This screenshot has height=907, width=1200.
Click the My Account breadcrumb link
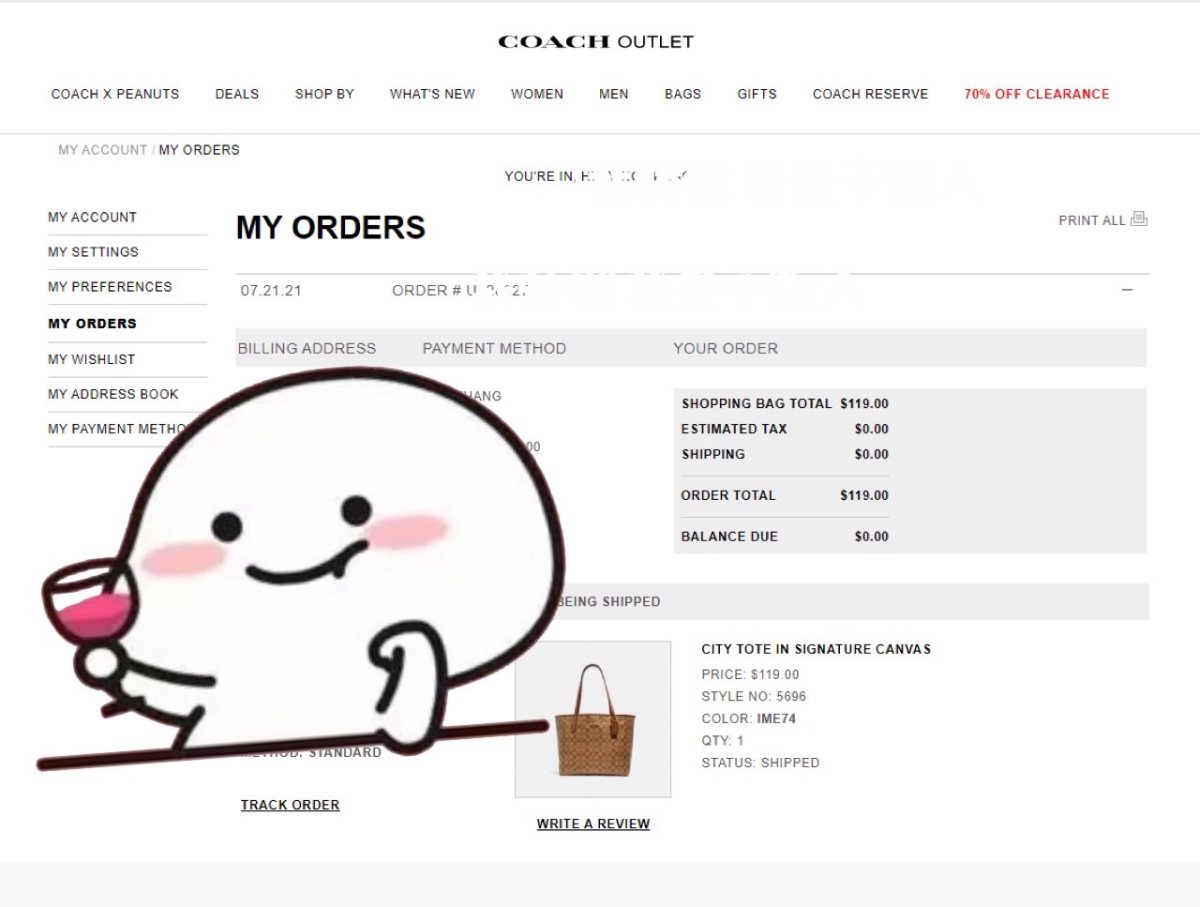[102, 150]
